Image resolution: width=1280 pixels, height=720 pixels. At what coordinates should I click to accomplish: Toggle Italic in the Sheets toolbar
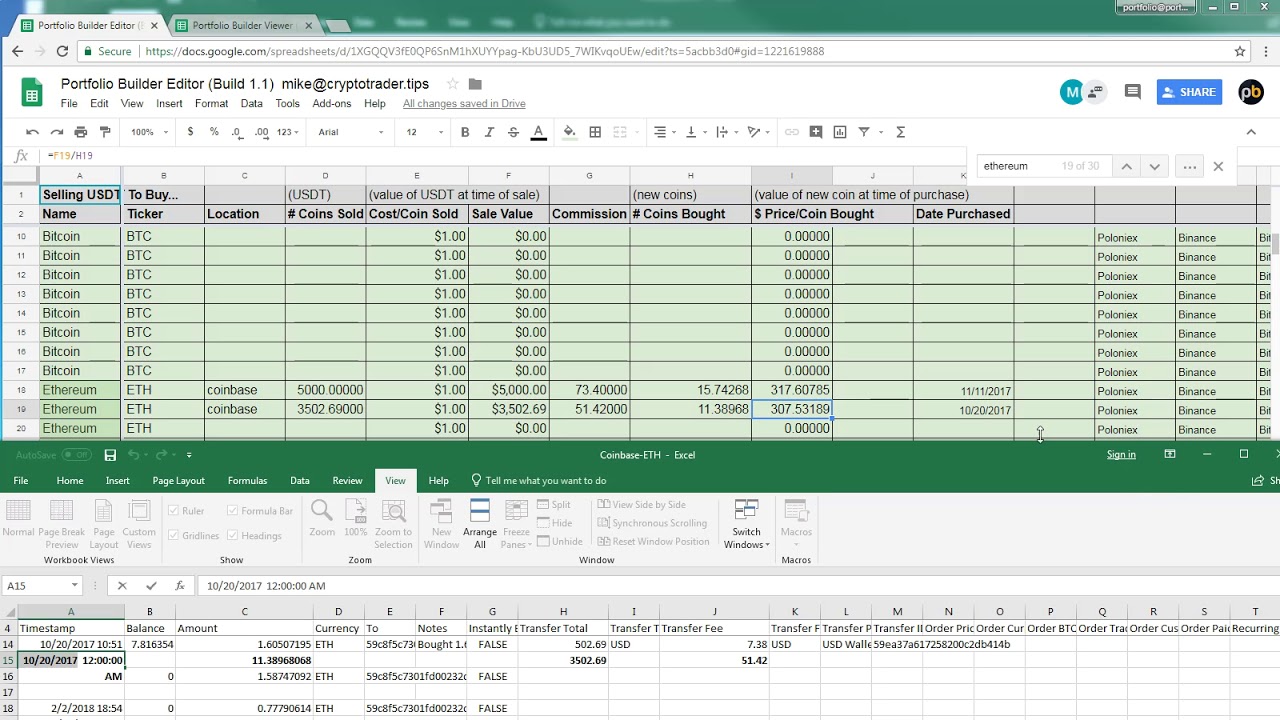click(489, 132)
